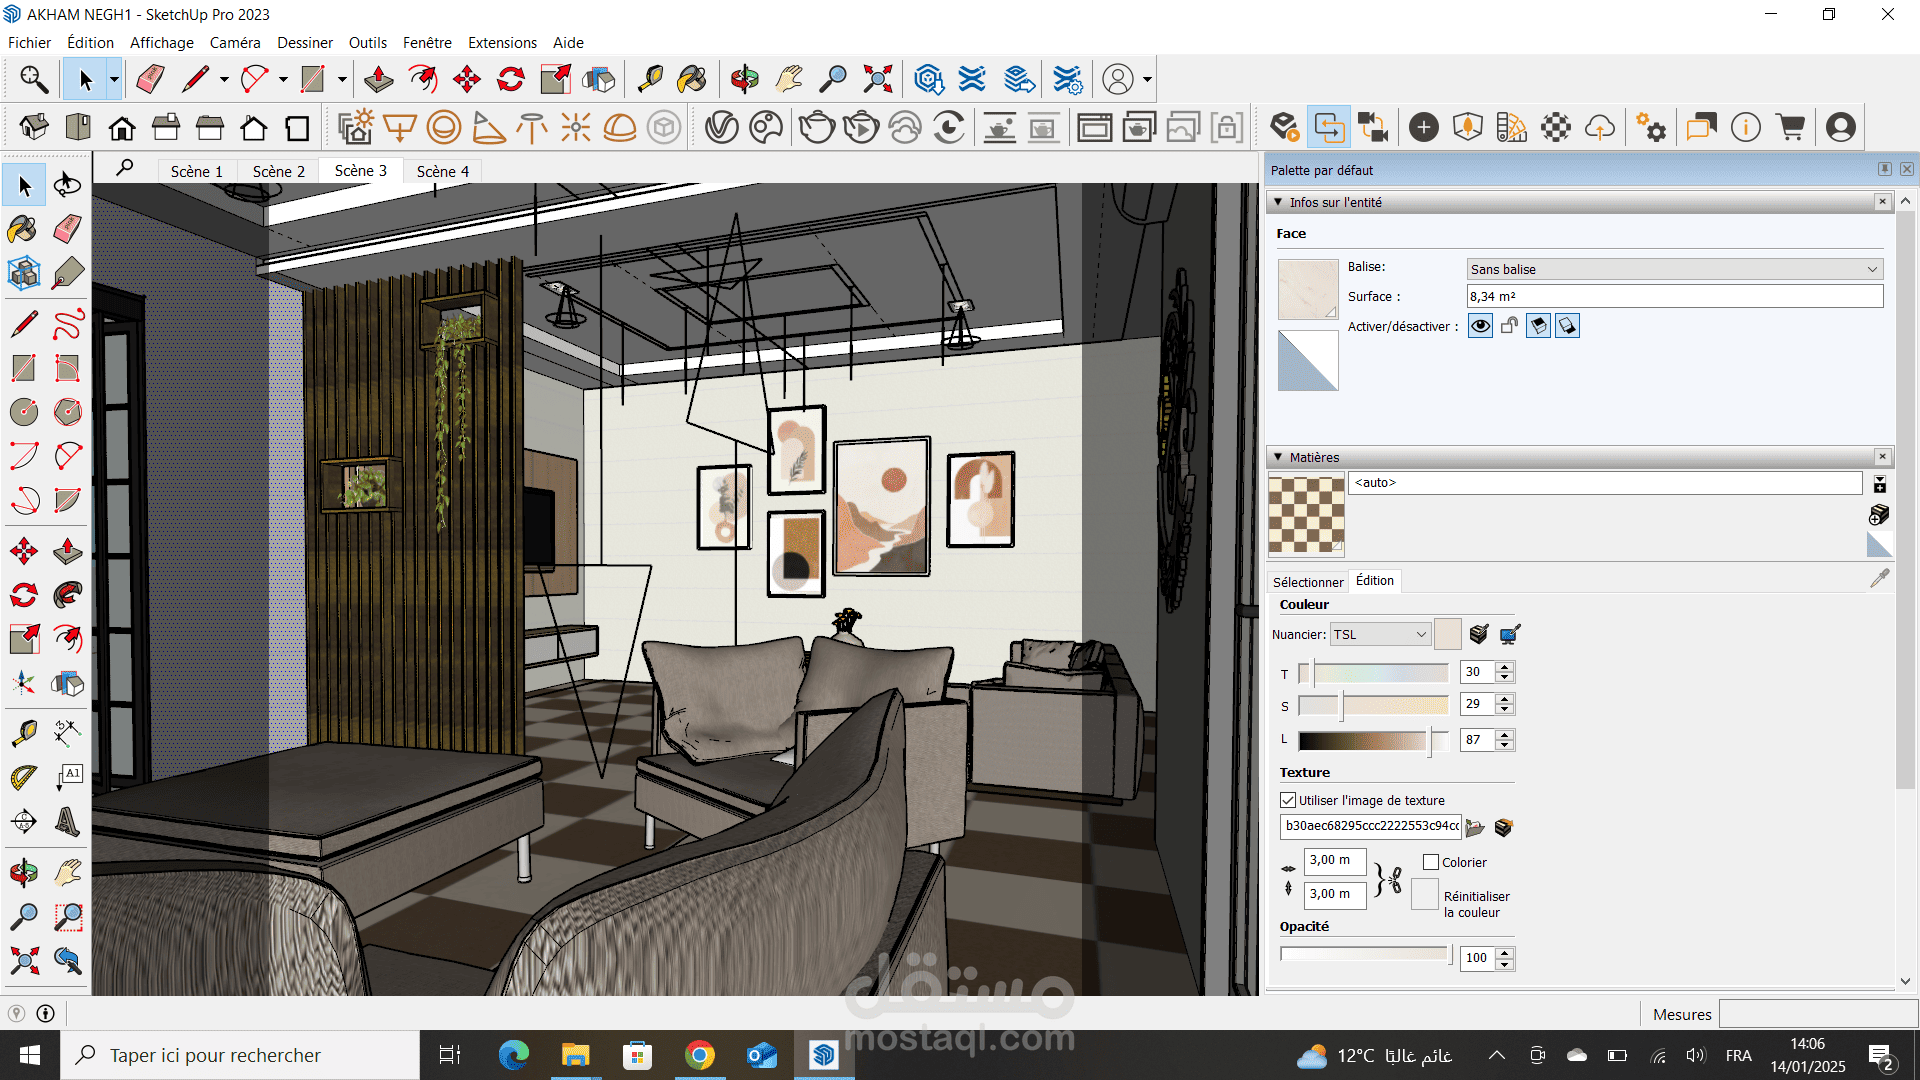Toggle the entity visibility eye icon
Image resolution: width=1920 pixels, height=1080 pixels.
pos(1480,326)
